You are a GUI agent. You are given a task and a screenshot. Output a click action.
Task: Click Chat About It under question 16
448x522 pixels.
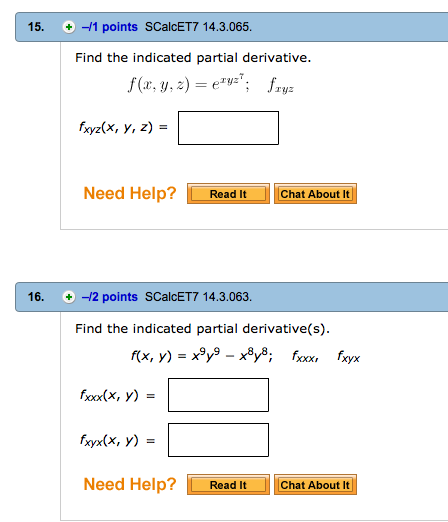pyautogui.click(x=315, y=485)
